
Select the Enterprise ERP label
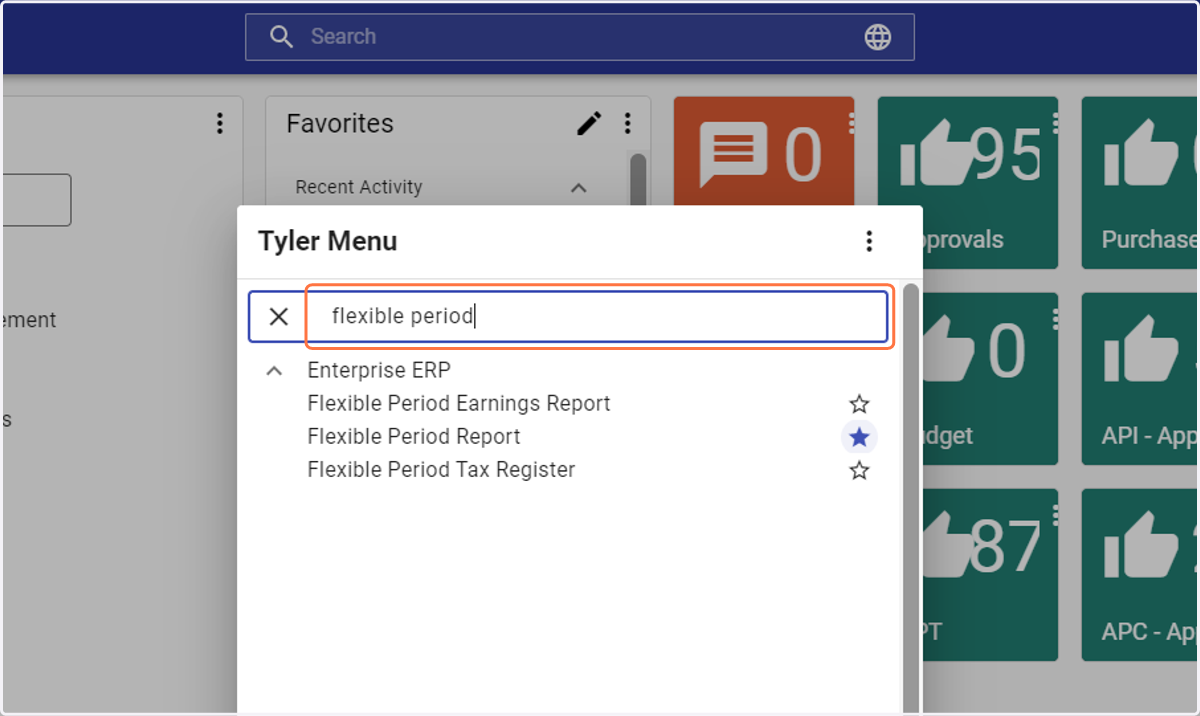[379, 371]
